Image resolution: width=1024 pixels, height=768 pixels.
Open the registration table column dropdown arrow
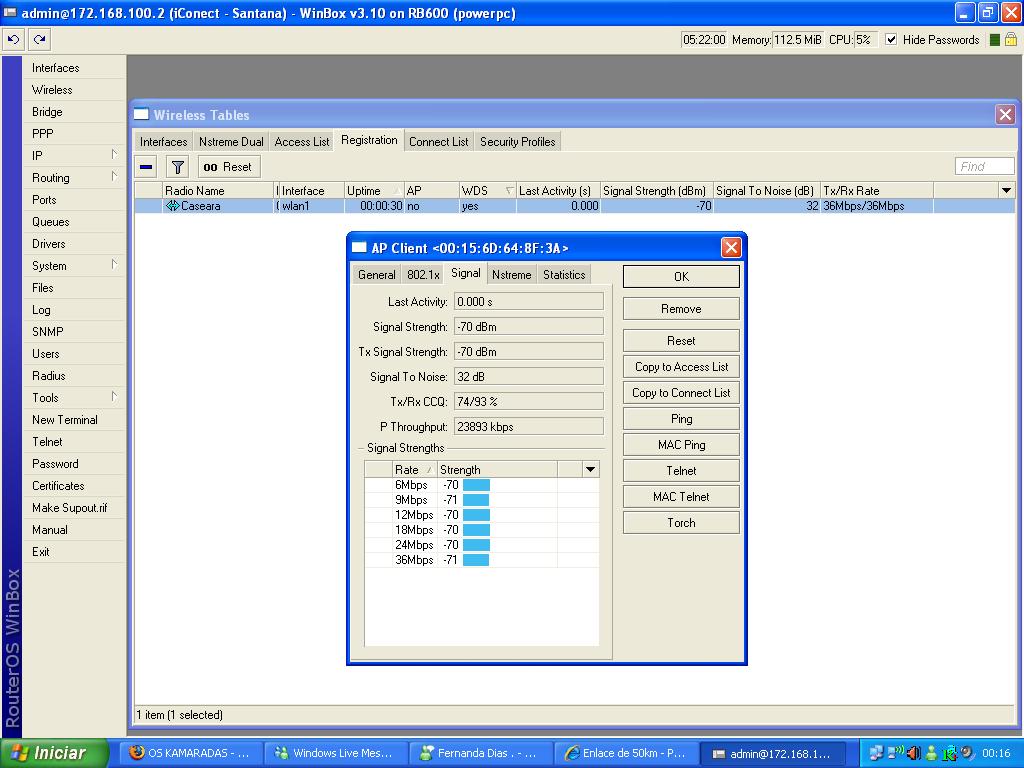pos(1005,190)
